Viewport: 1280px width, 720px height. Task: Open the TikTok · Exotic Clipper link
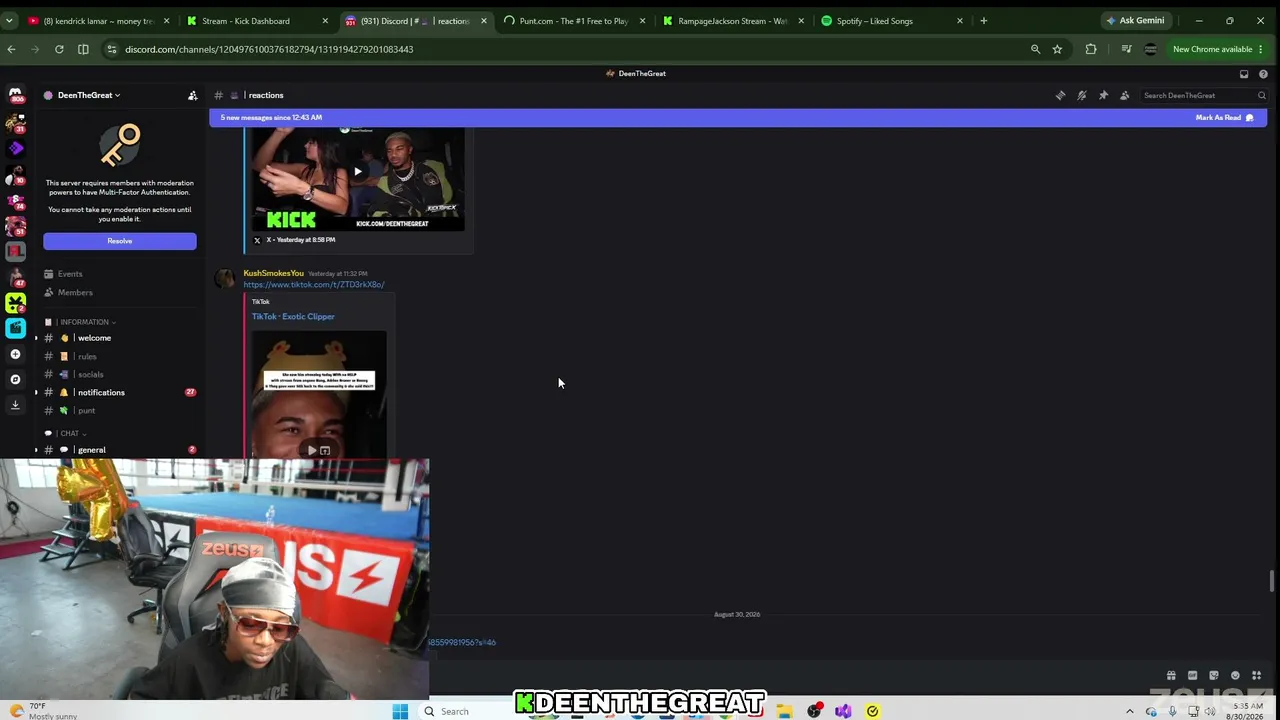(293, 317)
